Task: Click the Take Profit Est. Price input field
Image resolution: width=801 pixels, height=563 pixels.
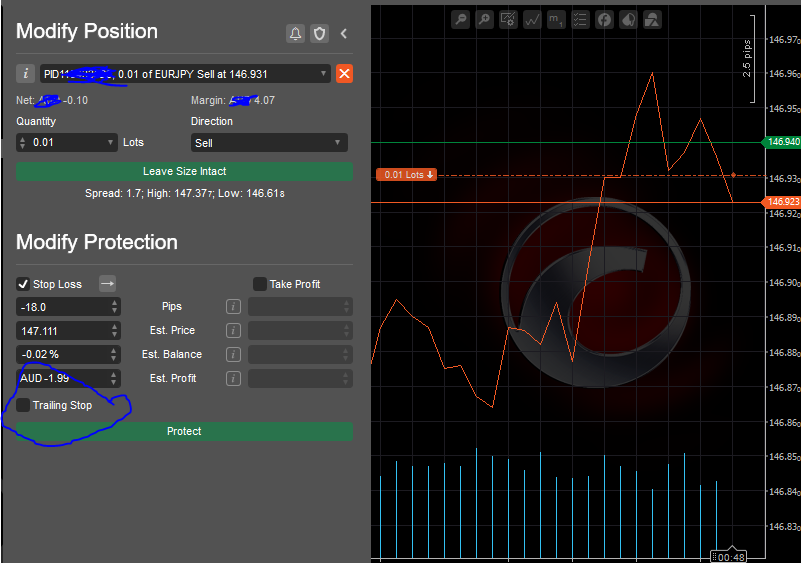Action: tap(300, 331)
